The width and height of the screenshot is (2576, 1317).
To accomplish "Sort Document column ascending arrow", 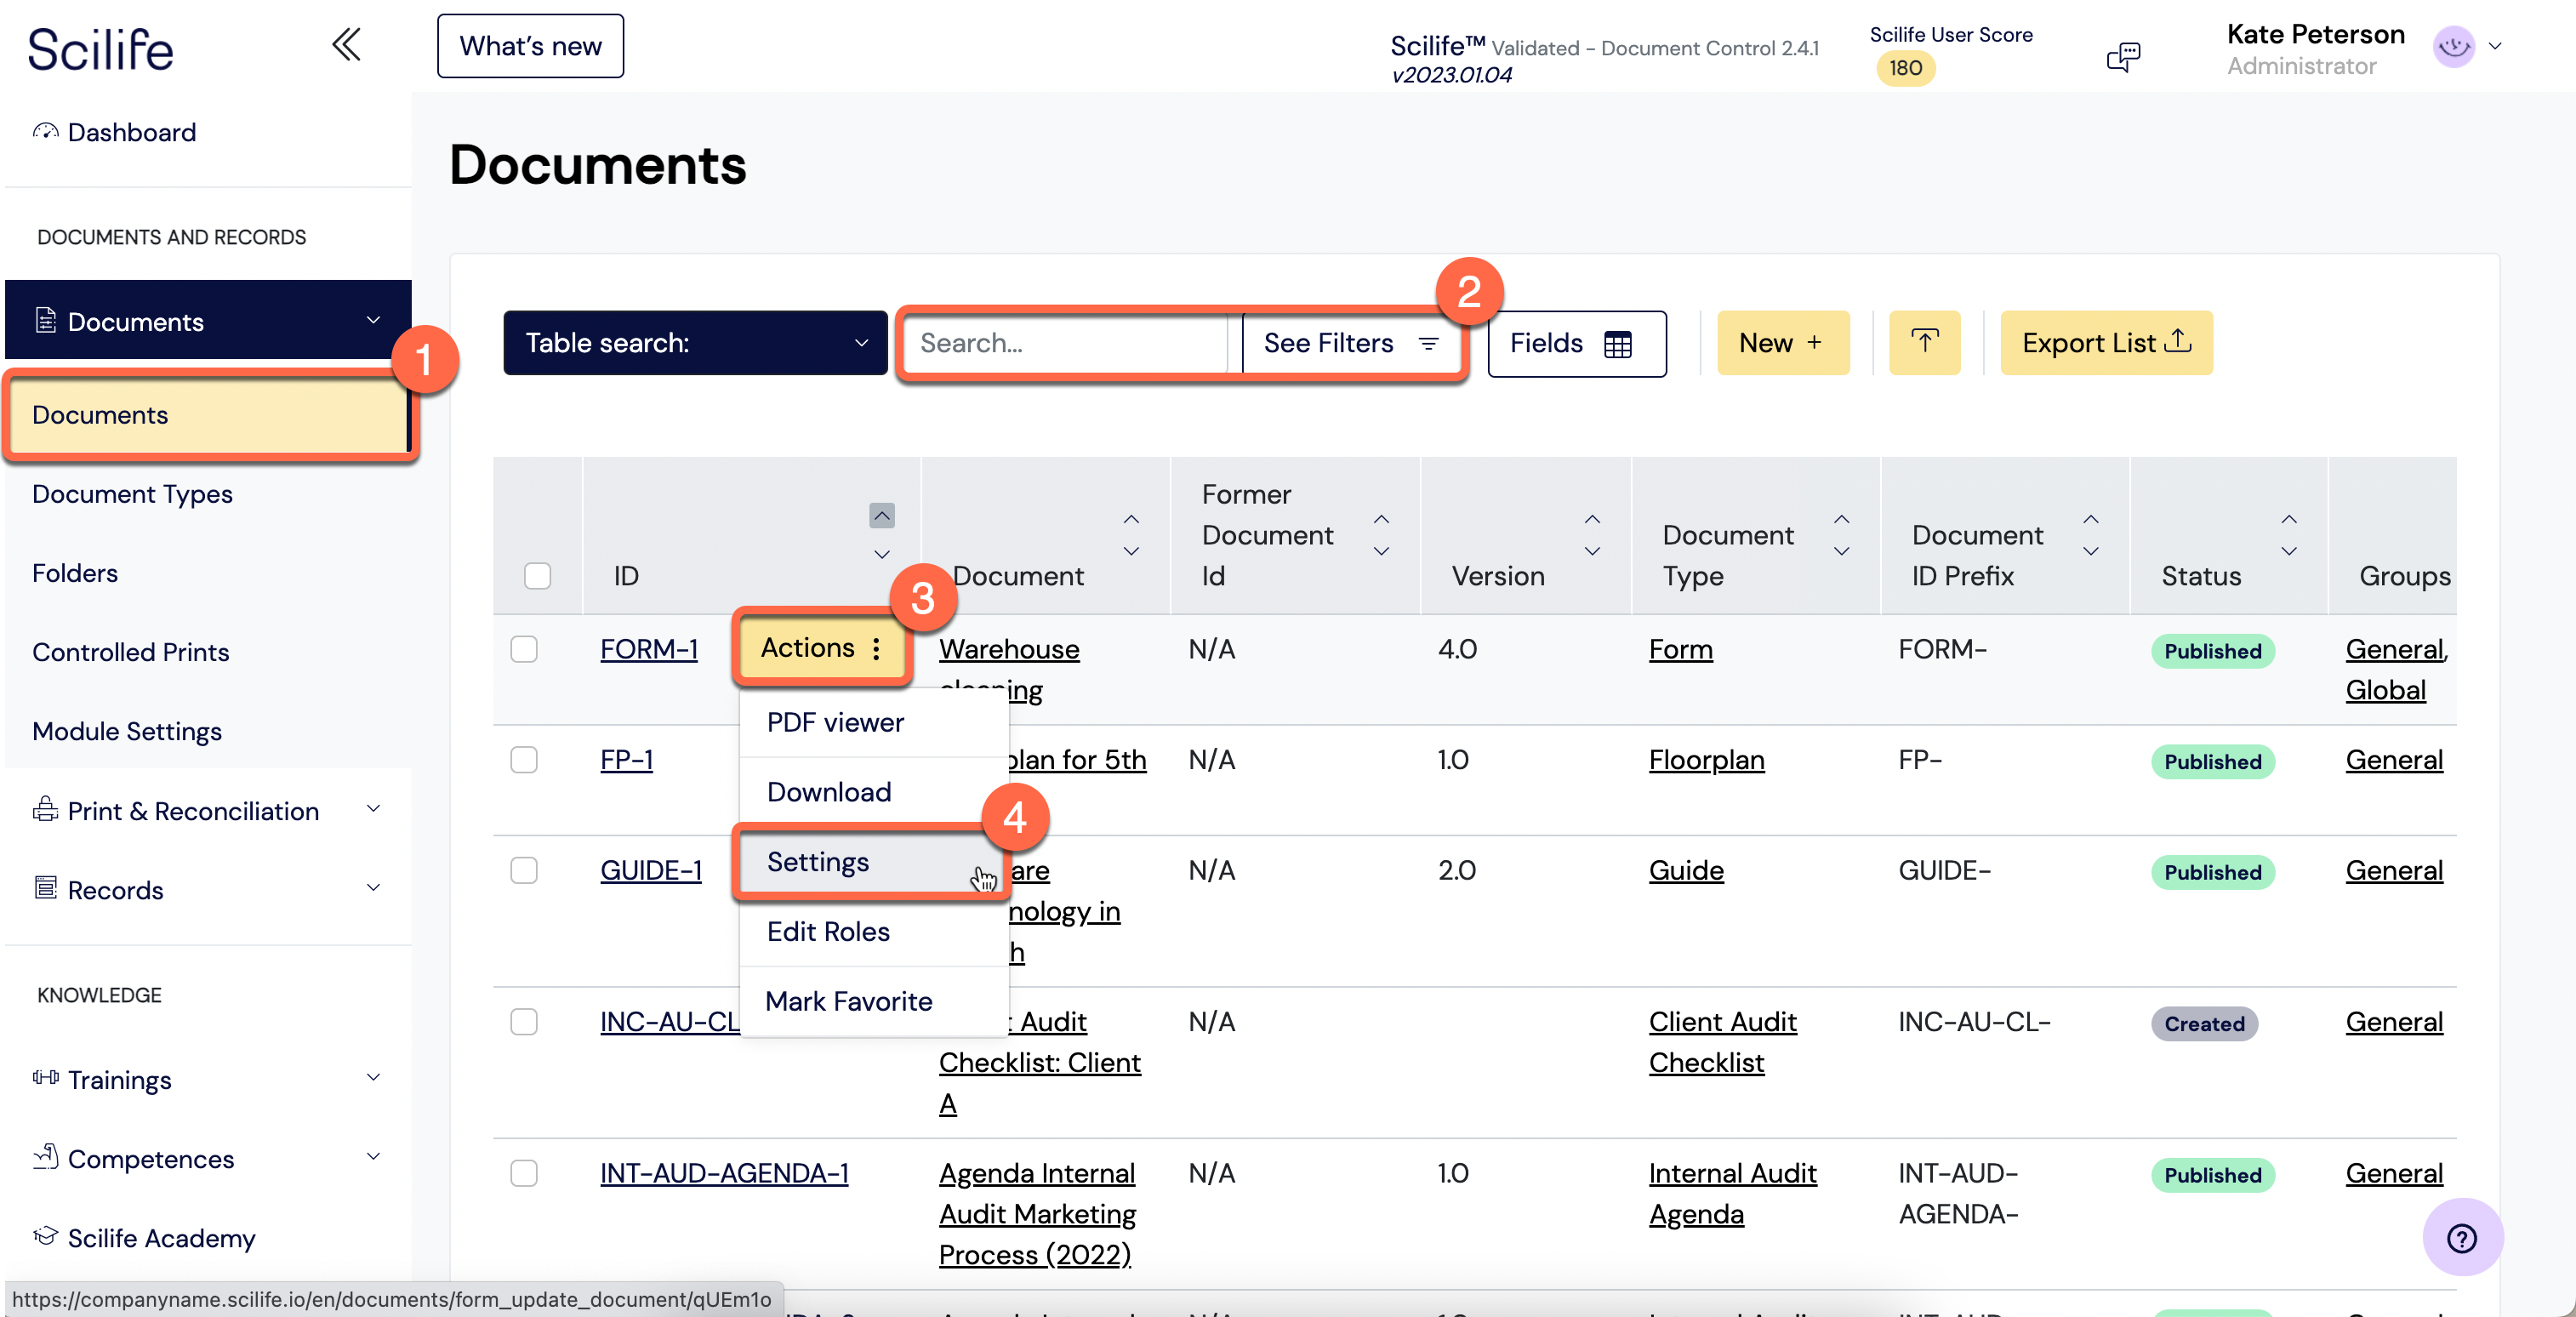I will coord(1131,520).
